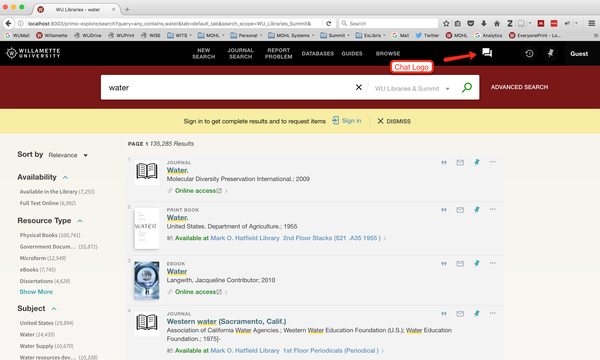Expand Water ebook Online access chevron
600x360 pixels.
226,292
